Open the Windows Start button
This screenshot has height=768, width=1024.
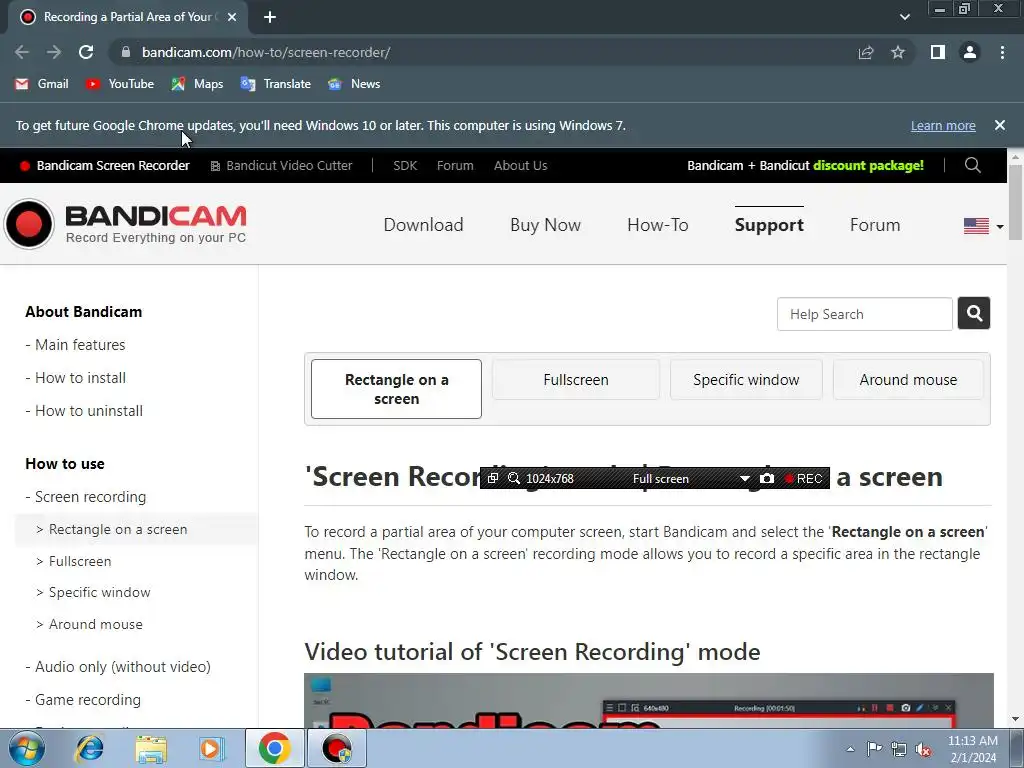click(26, 748)
